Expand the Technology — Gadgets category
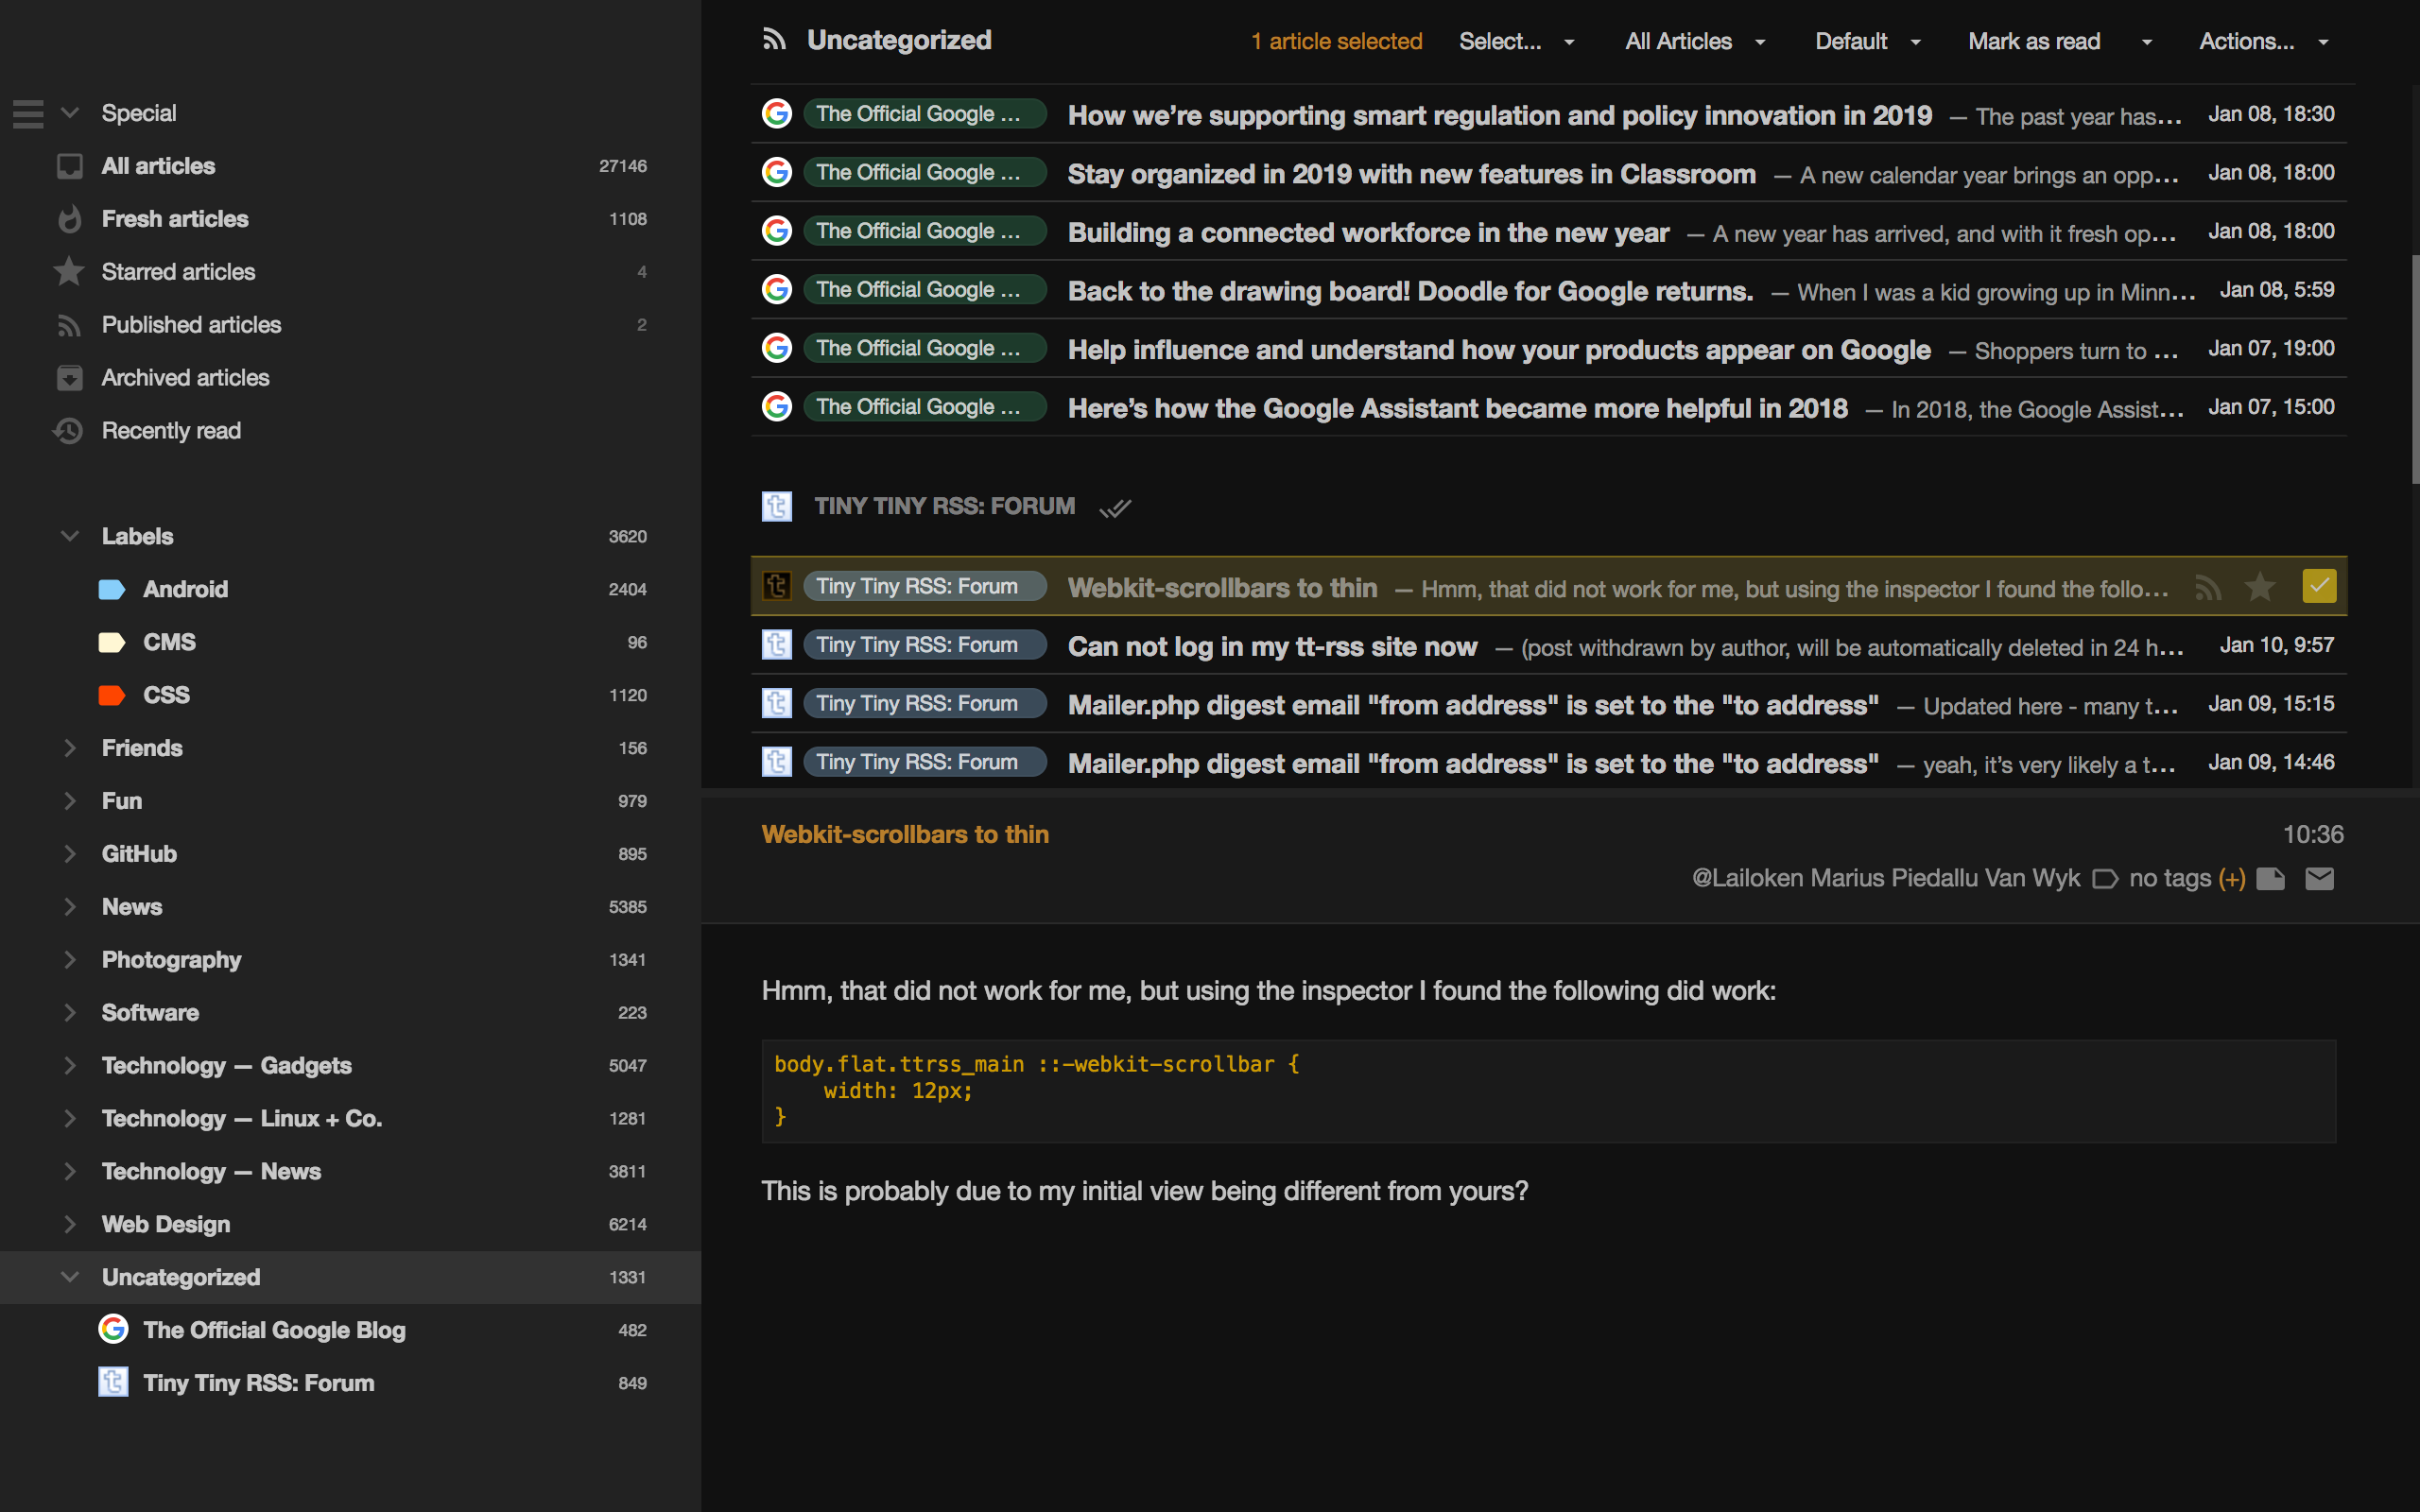2420x1512 pixels. click(x=70, y=1067)
